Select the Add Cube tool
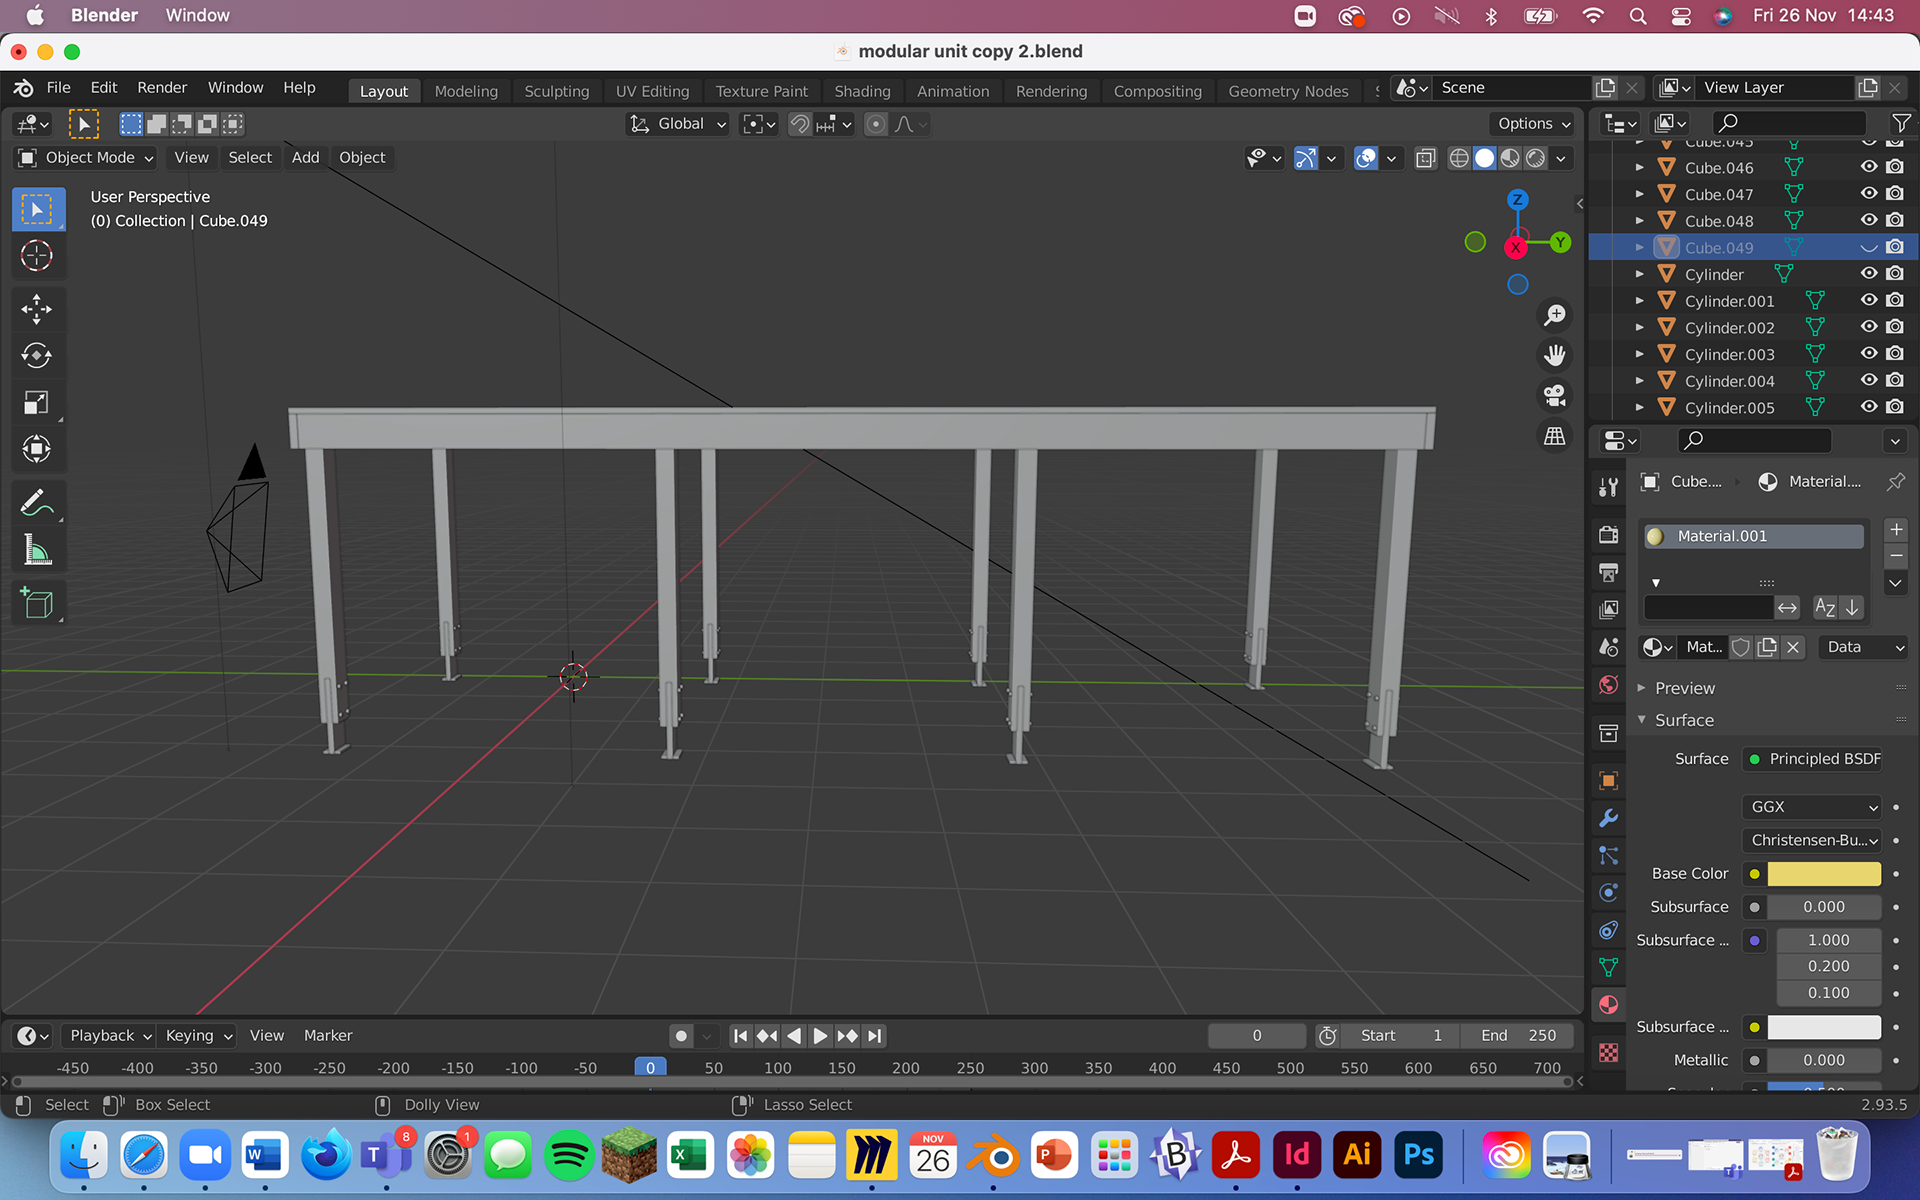The height and width of the screenshot is (1200, 1920). tap(37, 603)
